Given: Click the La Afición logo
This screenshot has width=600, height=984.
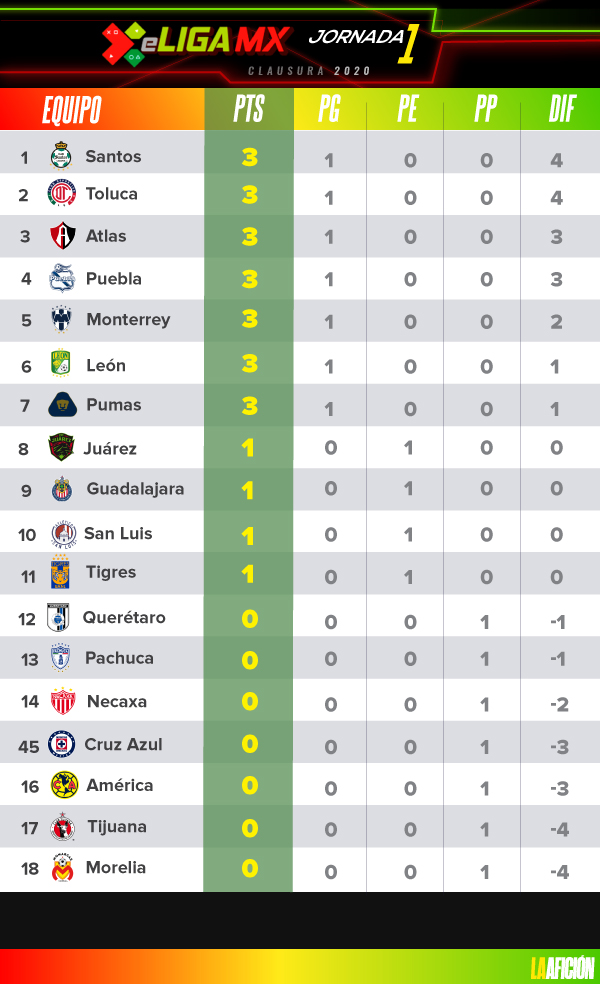Looking at the screenshot, I should tap(562, 967).
